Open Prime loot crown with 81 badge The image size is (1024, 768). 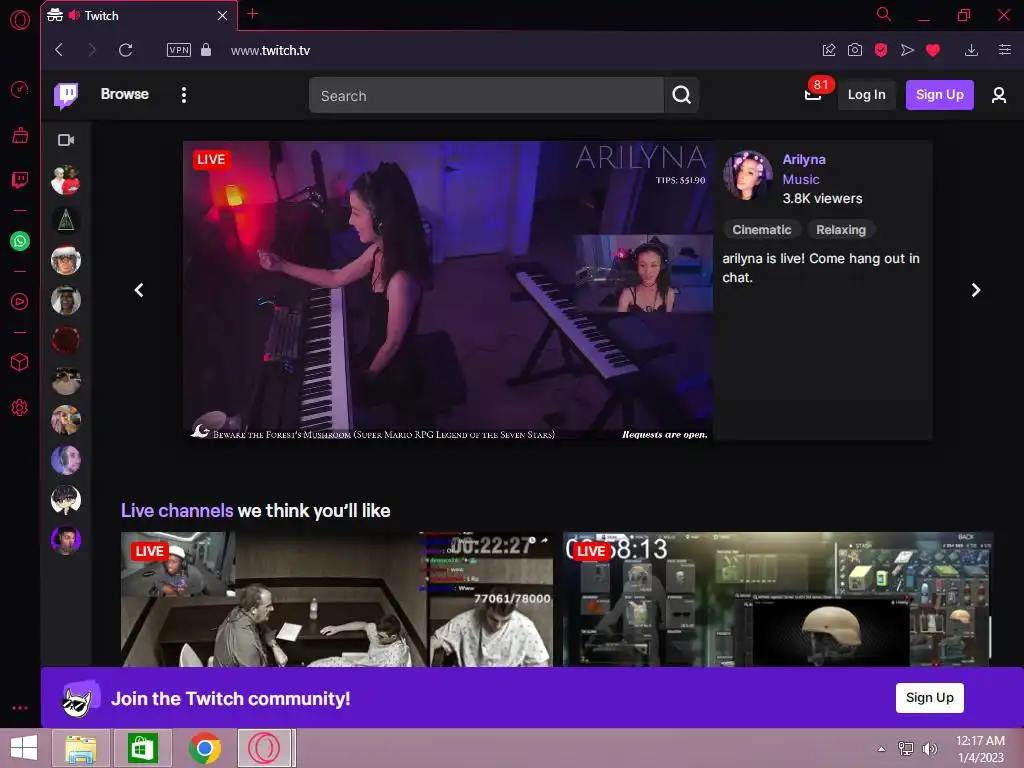click(814, 94)
